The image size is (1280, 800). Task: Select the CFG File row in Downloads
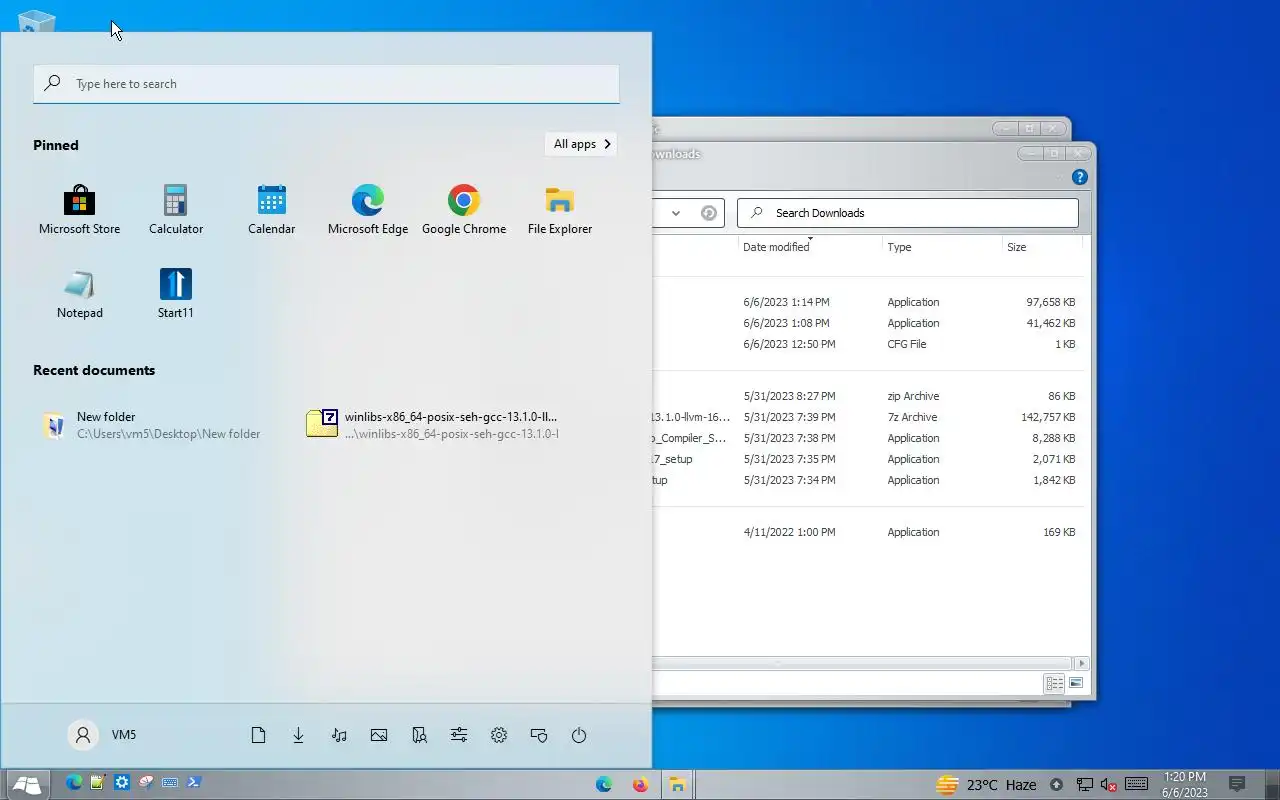868,344
